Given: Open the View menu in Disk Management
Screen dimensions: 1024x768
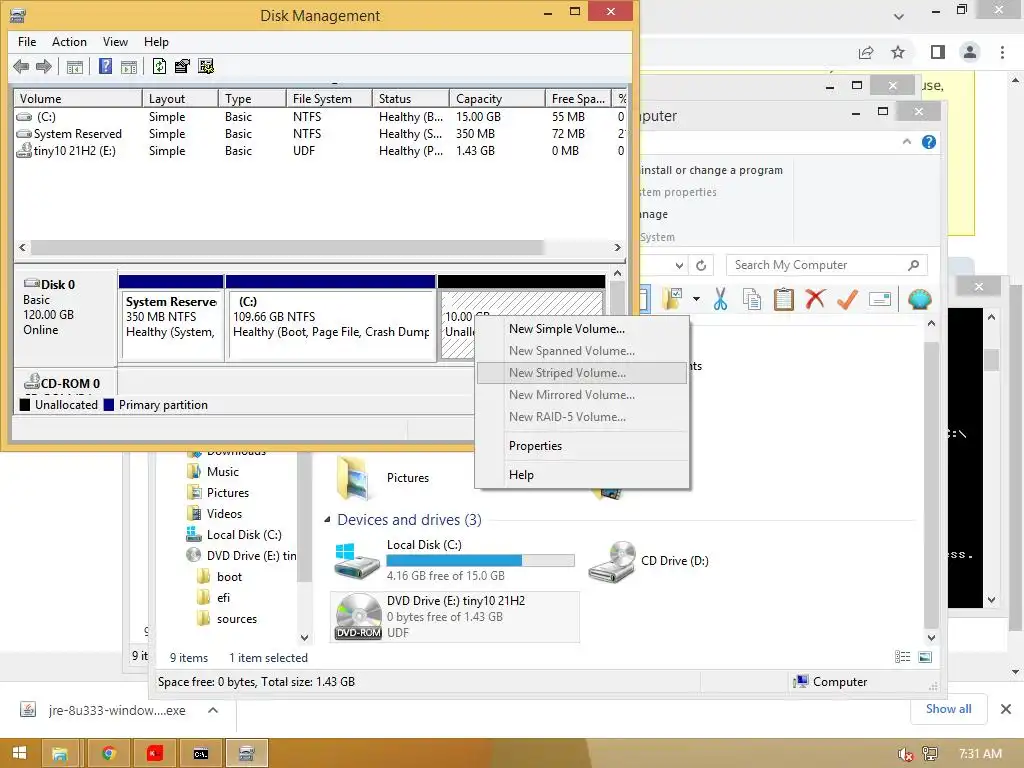Looking at the screenshot, I should (115, 42).
